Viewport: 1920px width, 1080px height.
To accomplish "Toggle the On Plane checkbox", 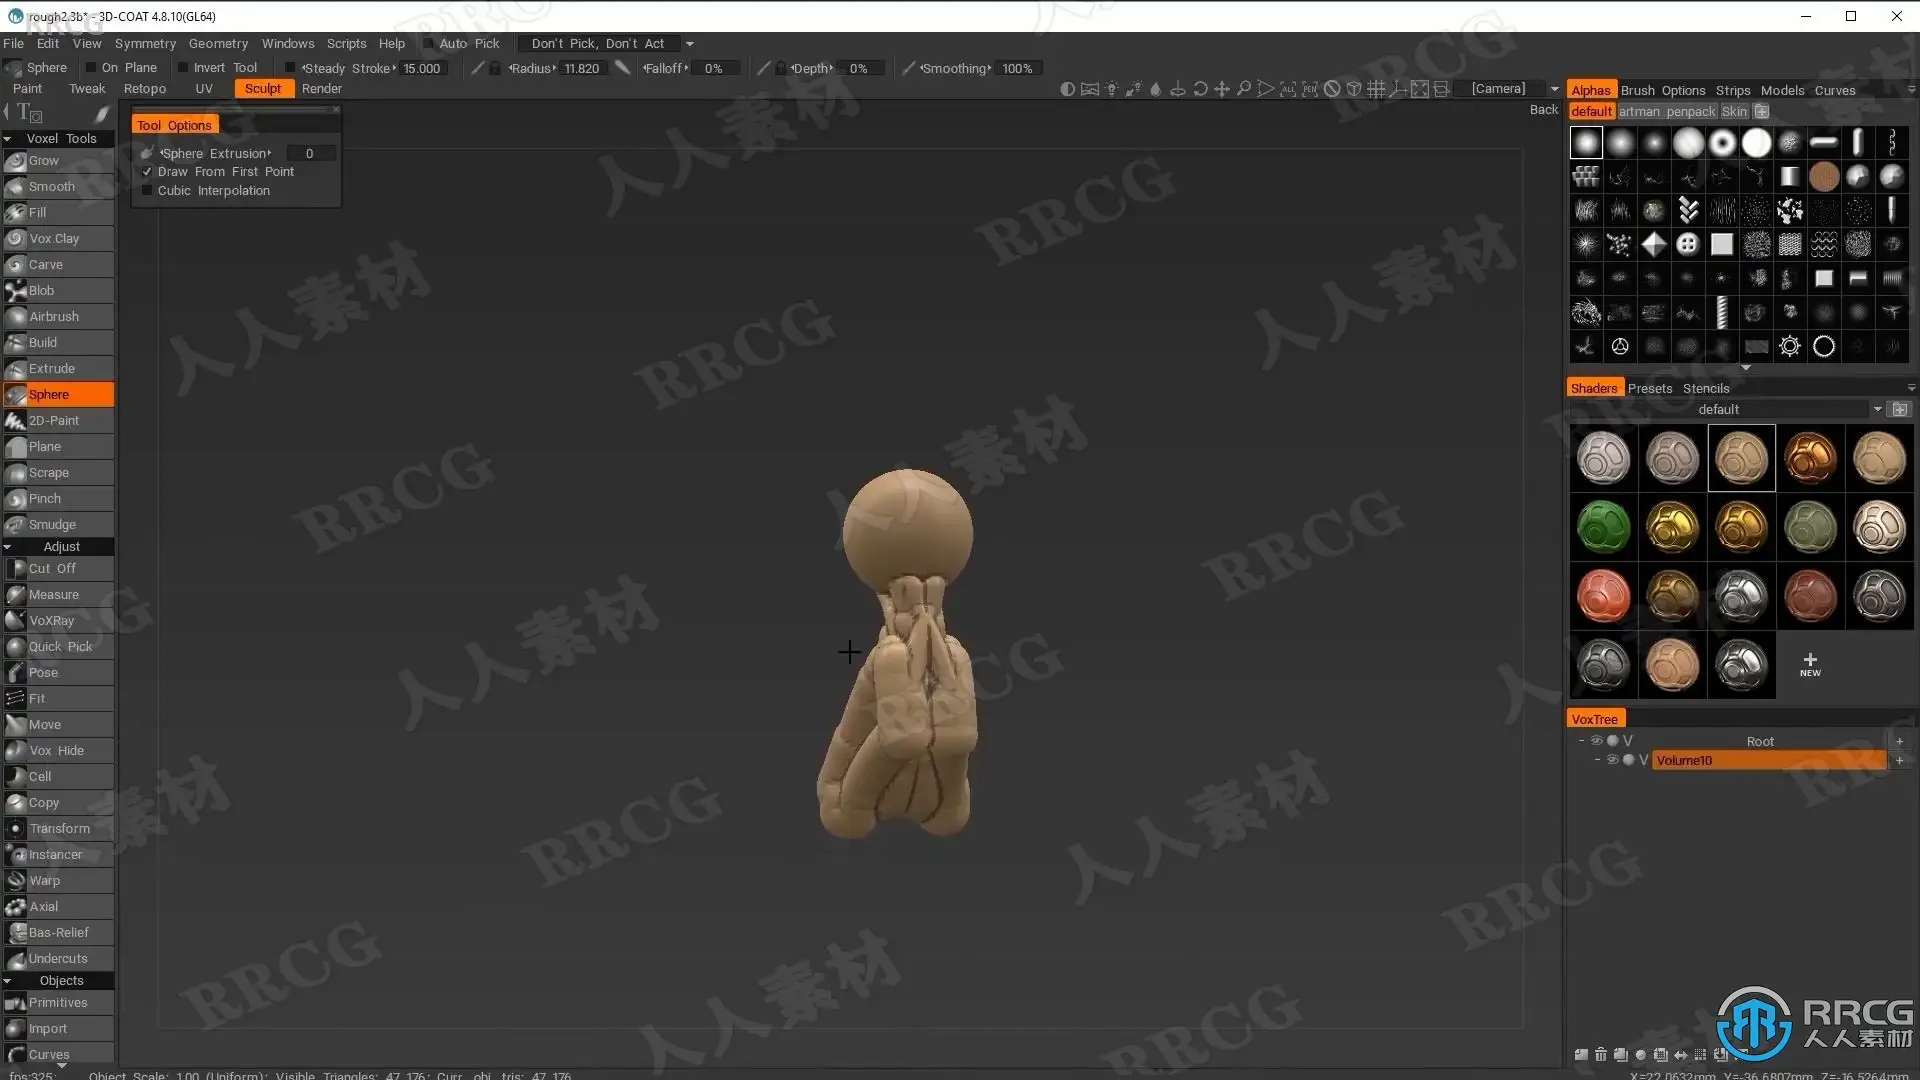I will [91, 68].
